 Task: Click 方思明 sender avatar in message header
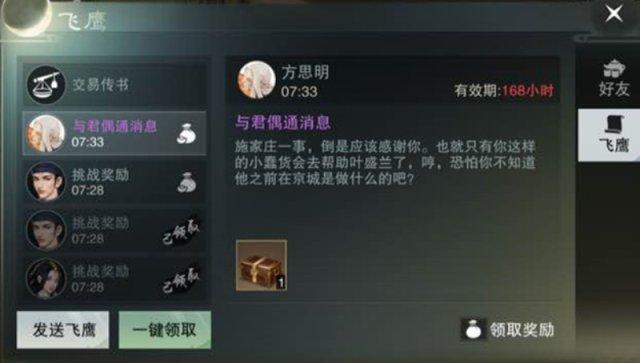(x=257, y=80)
